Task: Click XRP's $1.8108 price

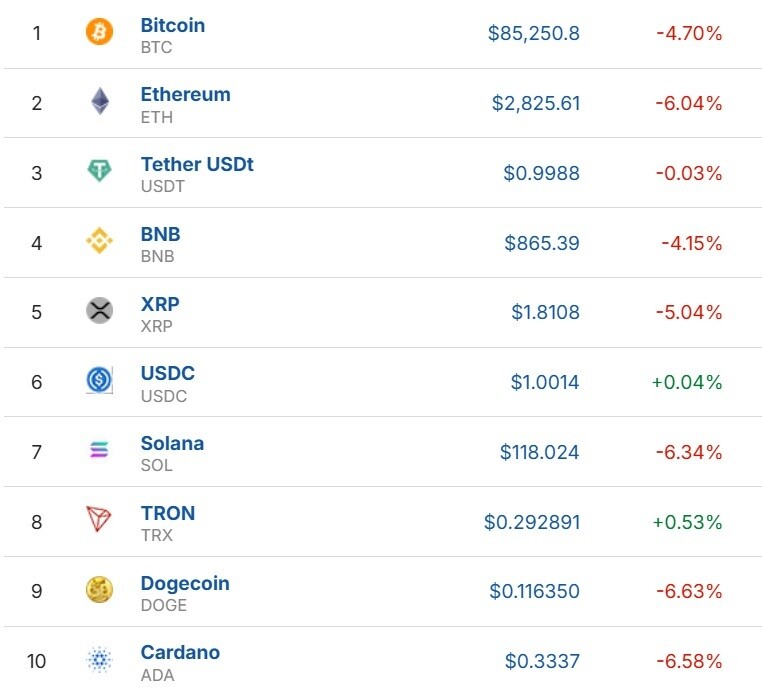Action: pyautogui.click(x=545, y=312)
